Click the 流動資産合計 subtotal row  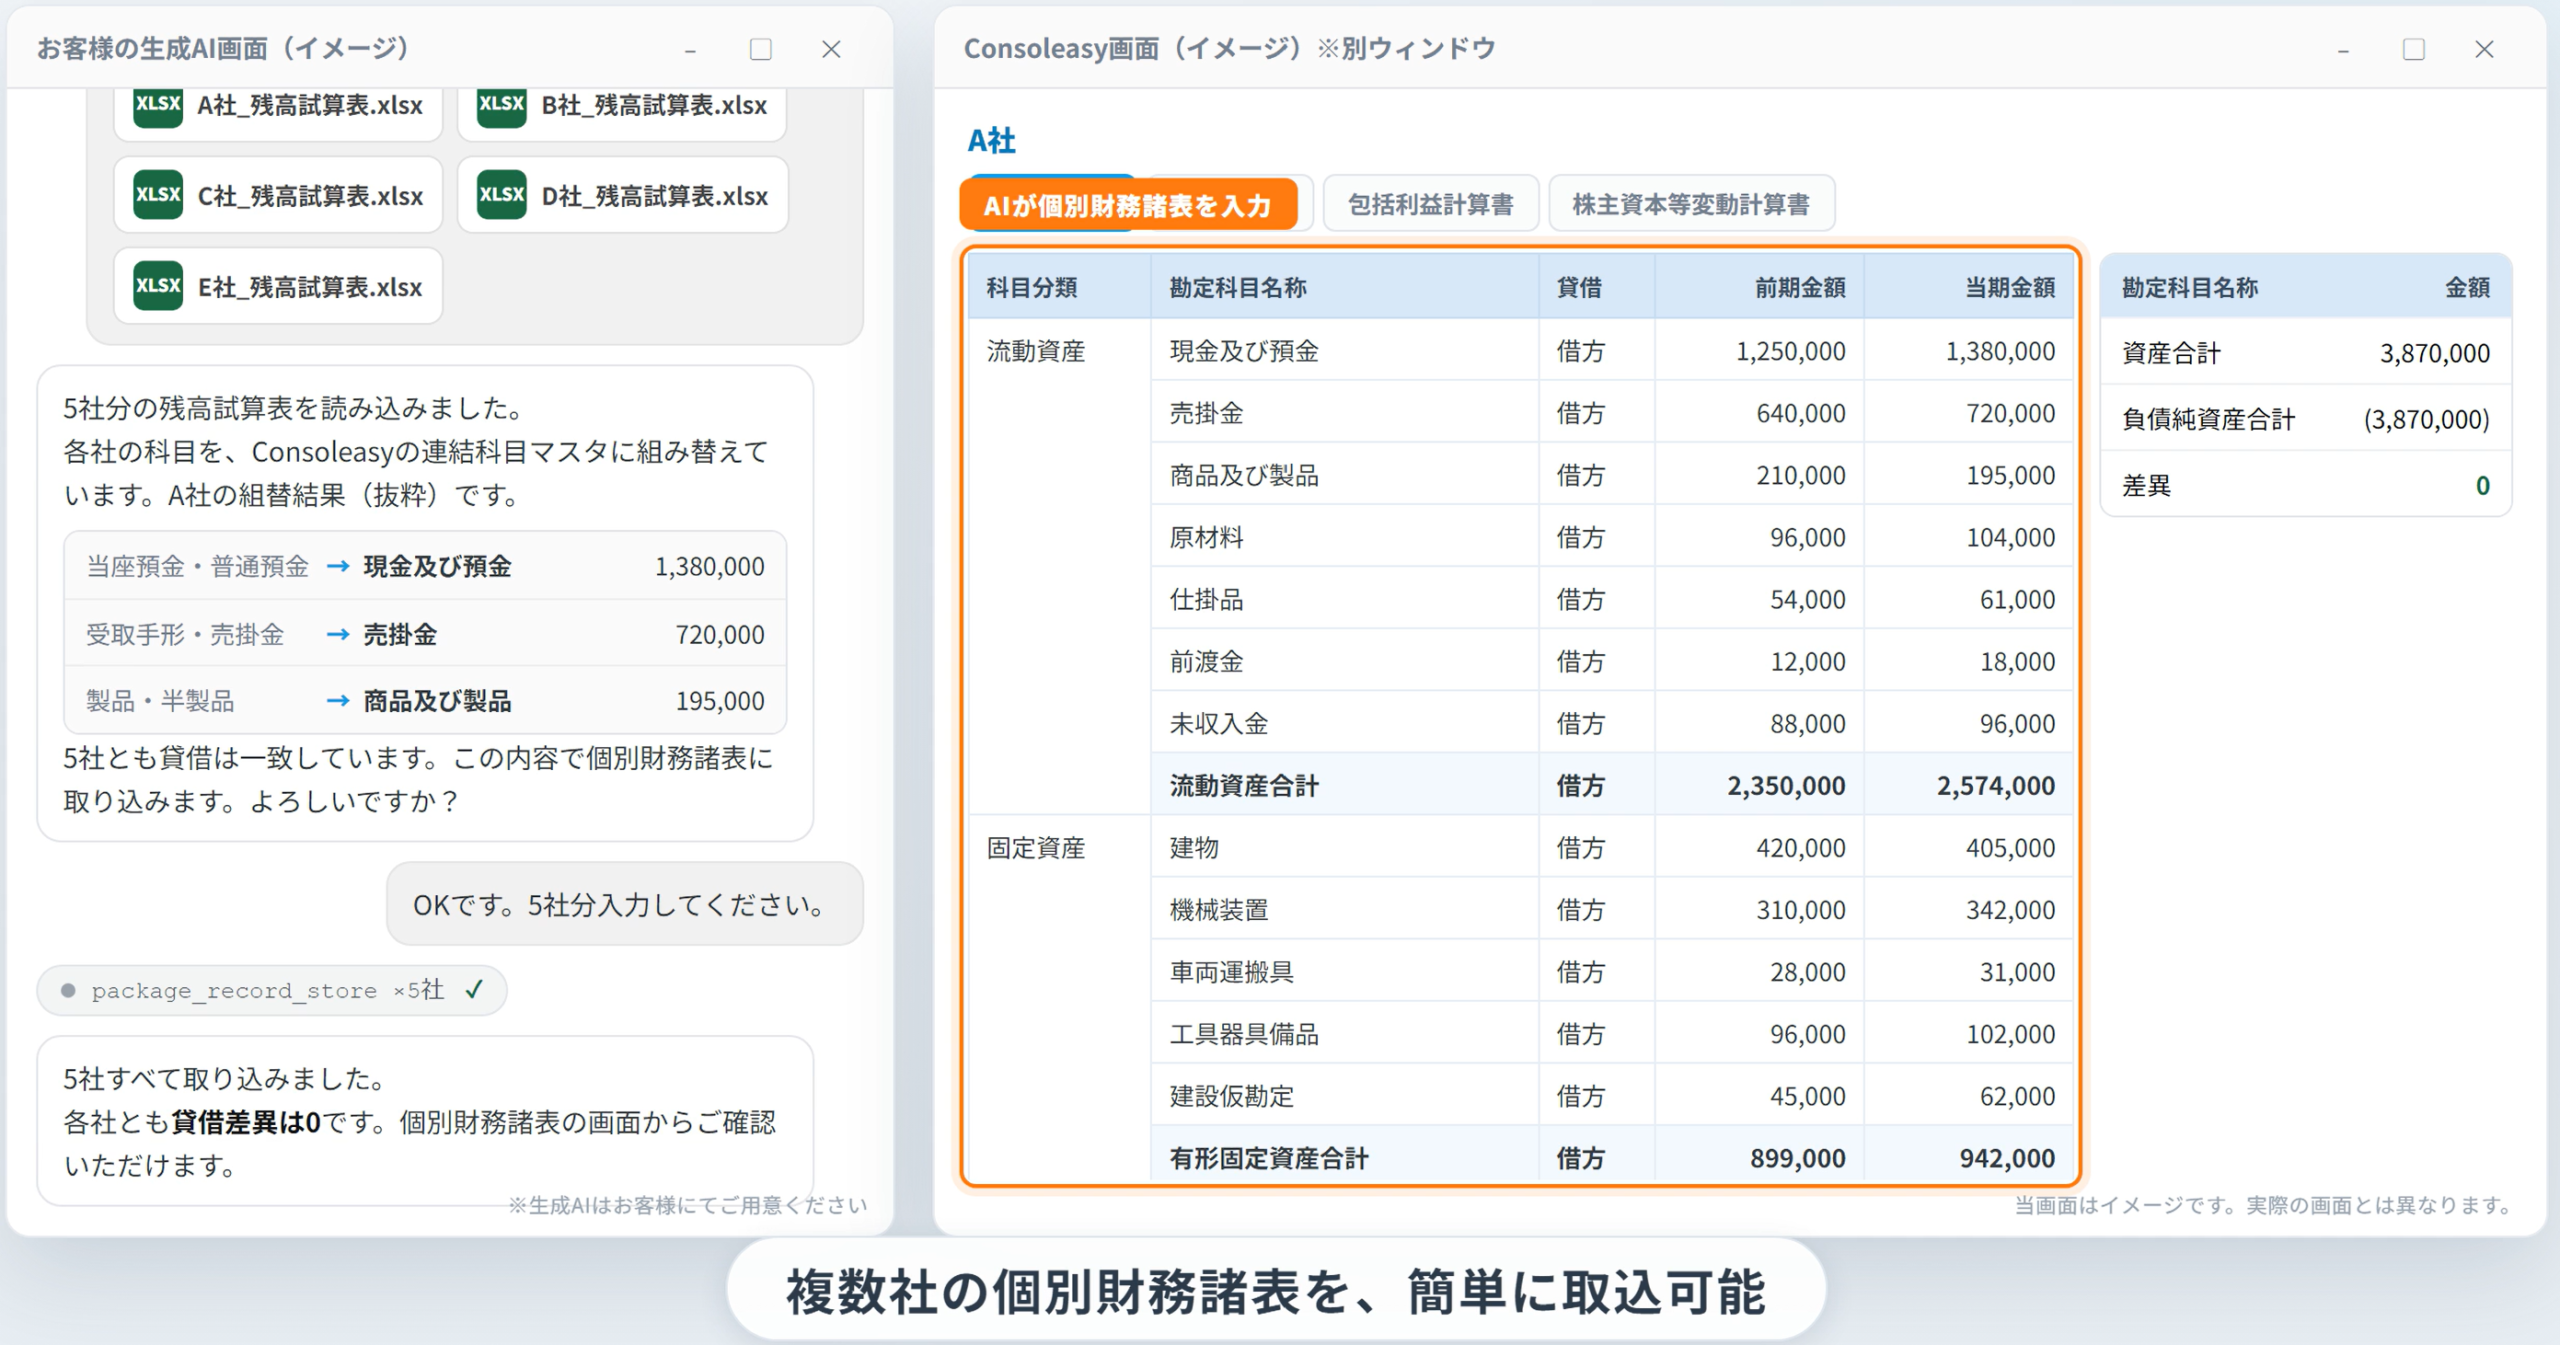coord(1612,785)
